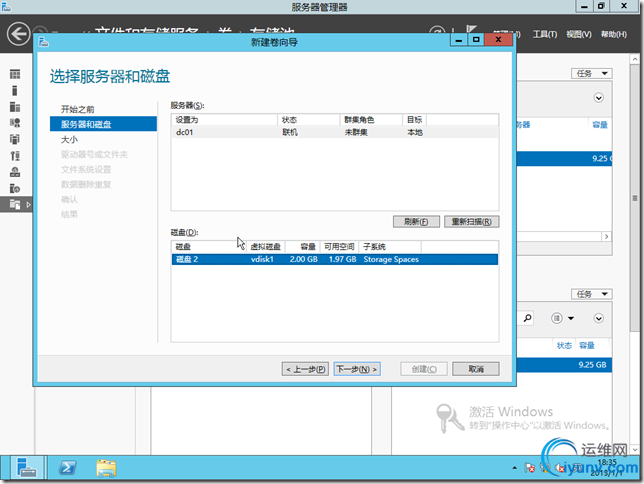Show hidden tray icons arrow
The height and width of the screenshot is (484, 644).
[x=515, y=468]
